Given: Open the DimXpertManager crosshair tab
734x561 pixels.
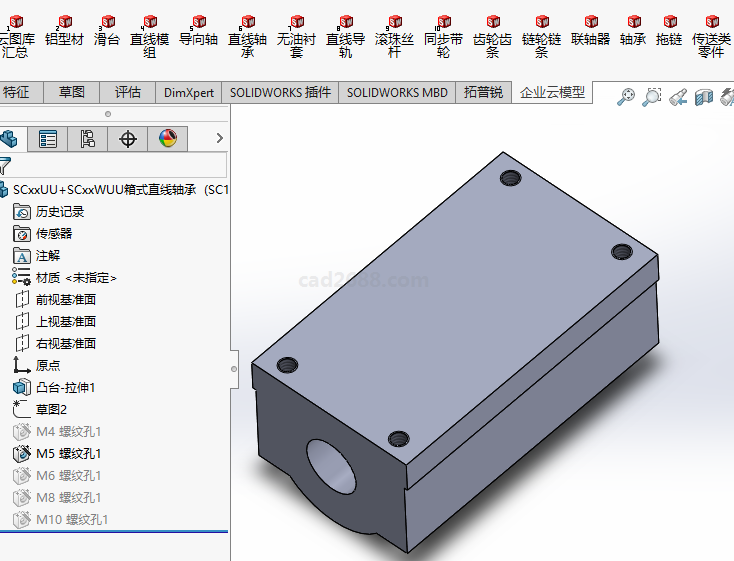Looking at the screenshot, I should click(x=128, y=139).
